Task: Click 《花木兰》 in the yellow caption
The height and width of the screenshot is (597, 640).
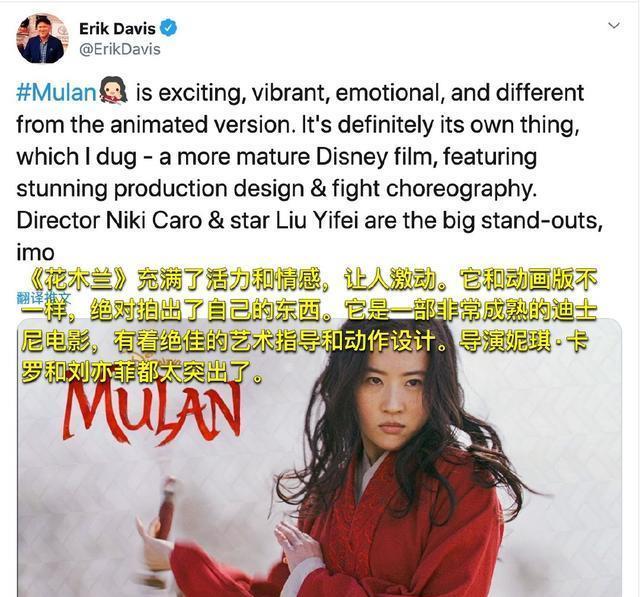Action: click(x=80, y=280)
